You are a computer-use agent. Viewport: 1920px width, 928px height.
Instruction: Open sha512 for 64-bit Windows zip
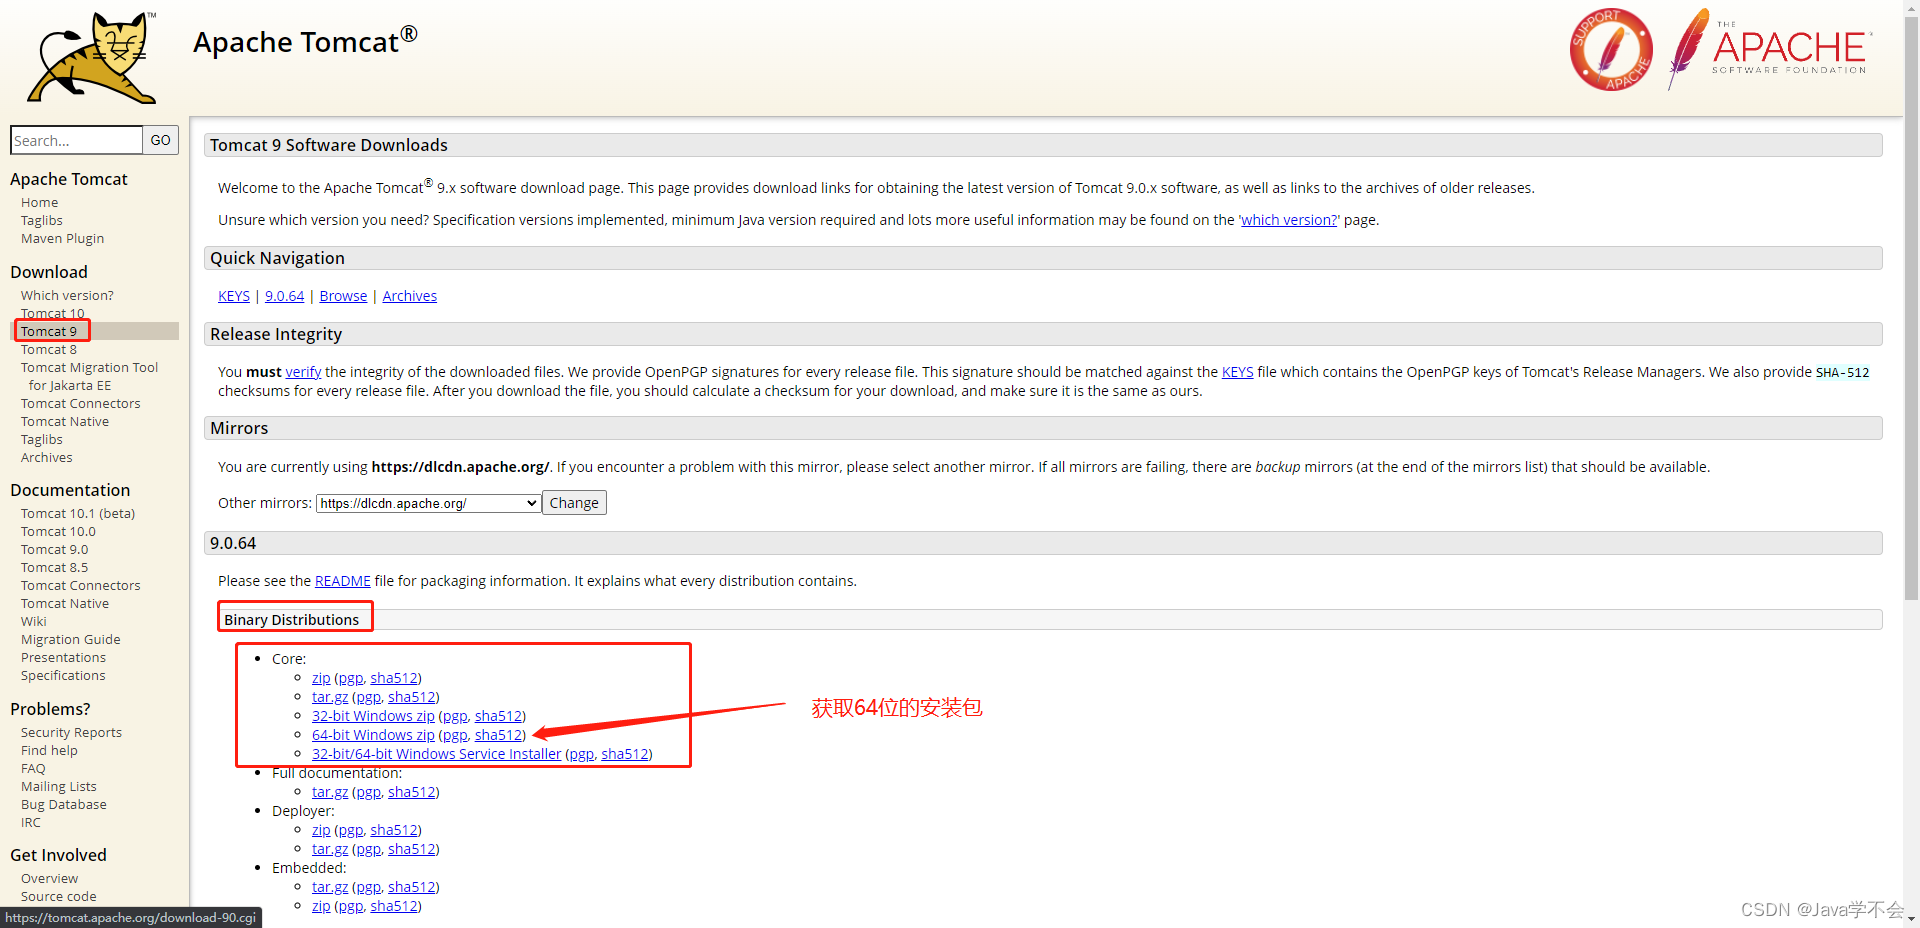498,735
